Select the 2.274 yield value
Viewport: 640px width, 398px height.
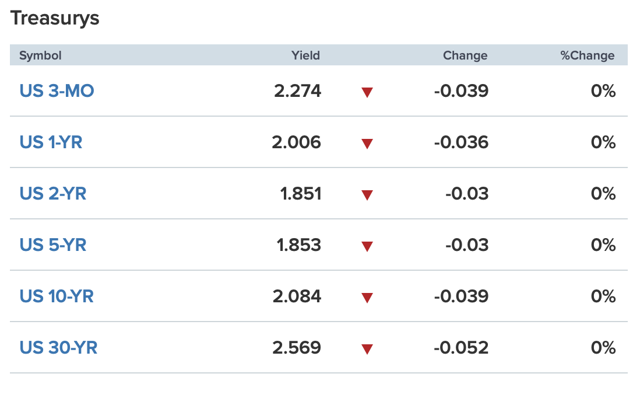(298, 91)
